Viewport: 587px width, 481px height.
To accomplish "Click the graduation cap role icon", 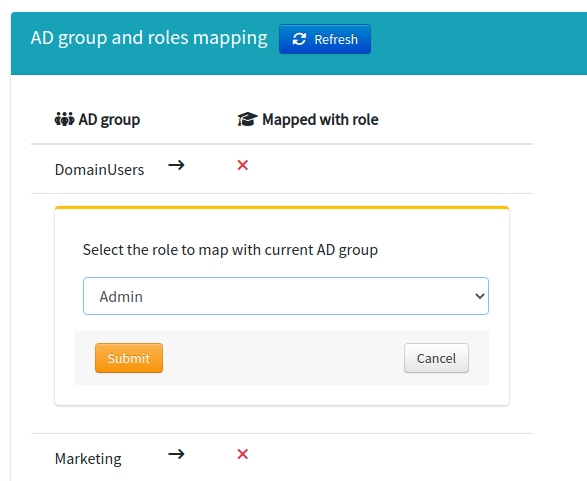I will (x=247, y=119).
